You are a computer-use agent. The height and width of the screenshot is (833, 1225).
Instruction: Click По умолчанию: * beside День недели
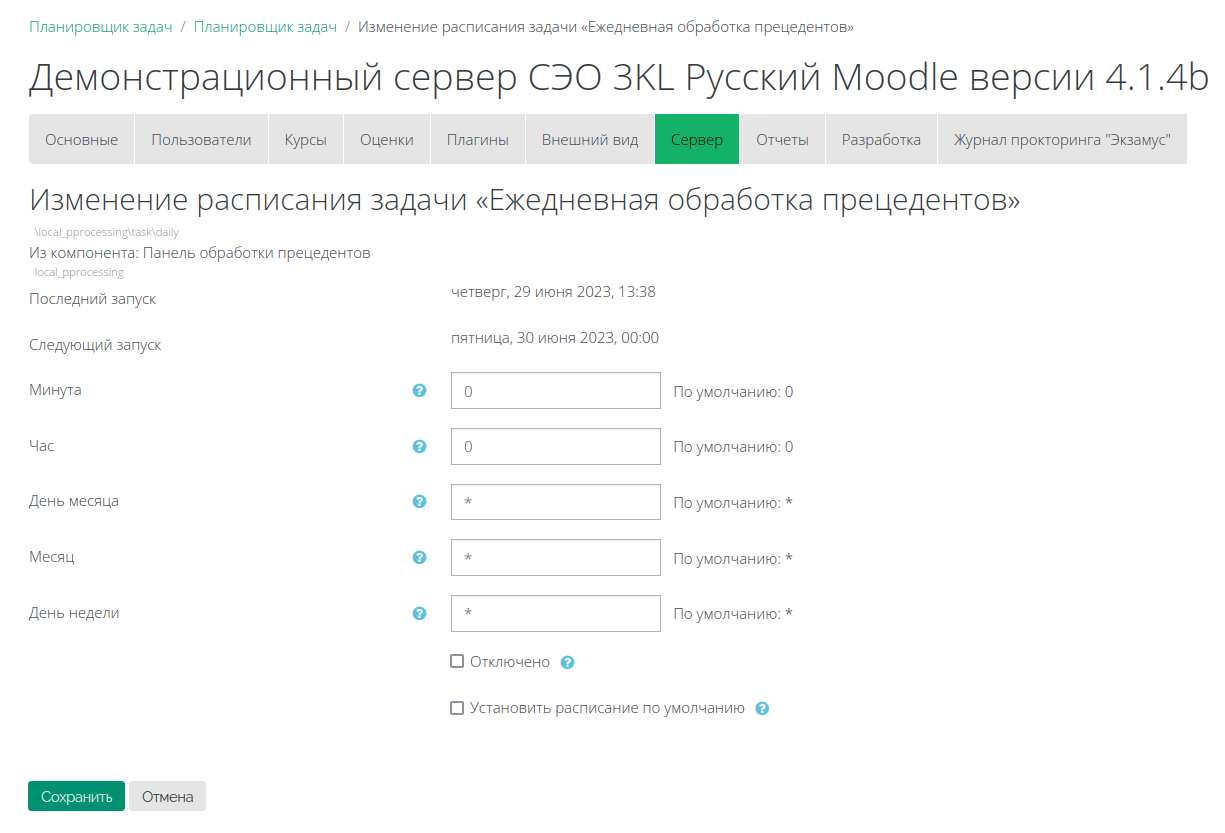pos(733,614)
